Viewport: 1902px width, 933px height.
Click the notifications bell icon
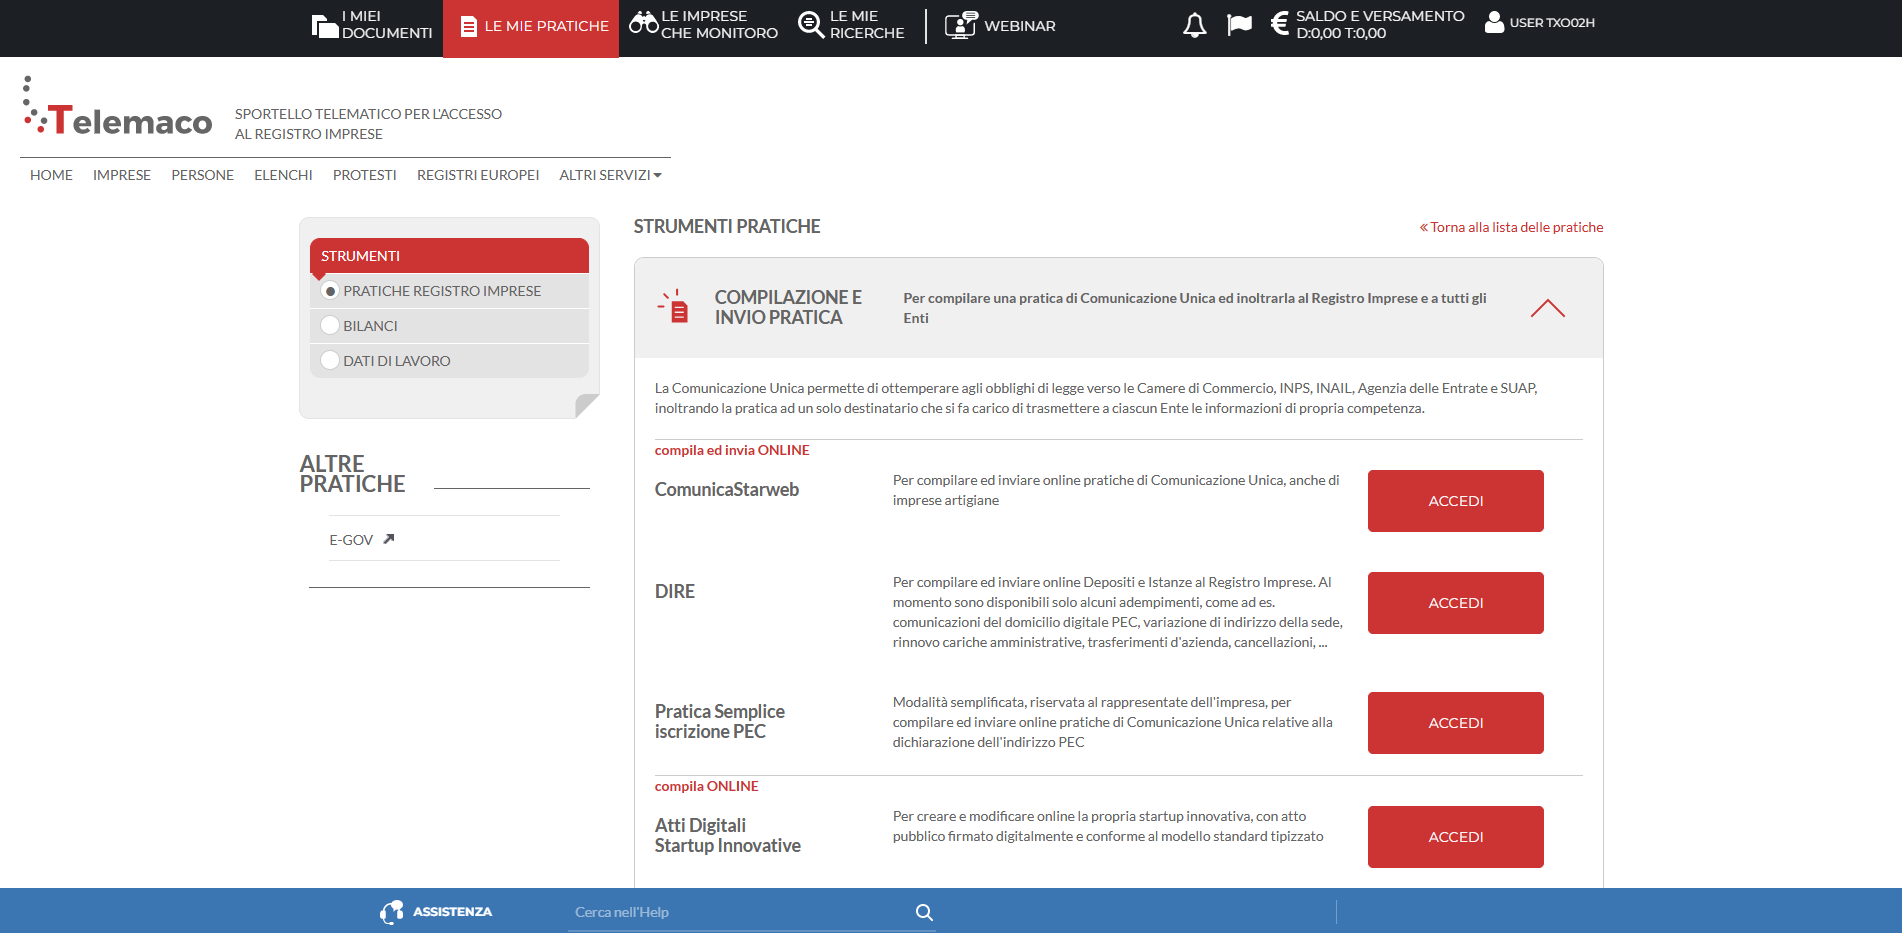1194,25
